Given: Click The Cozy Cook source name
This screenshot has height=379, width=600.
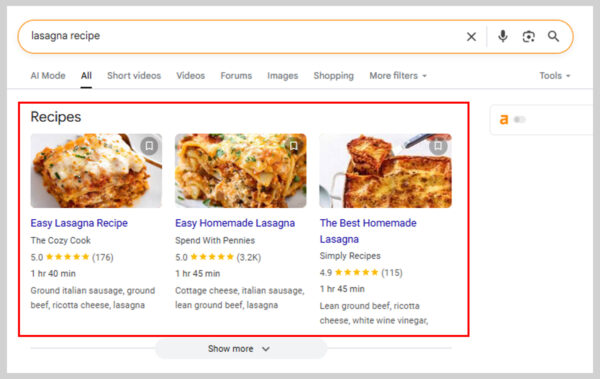Looking at the screenshot, I should pyautogui.click(x=60, y=240).
